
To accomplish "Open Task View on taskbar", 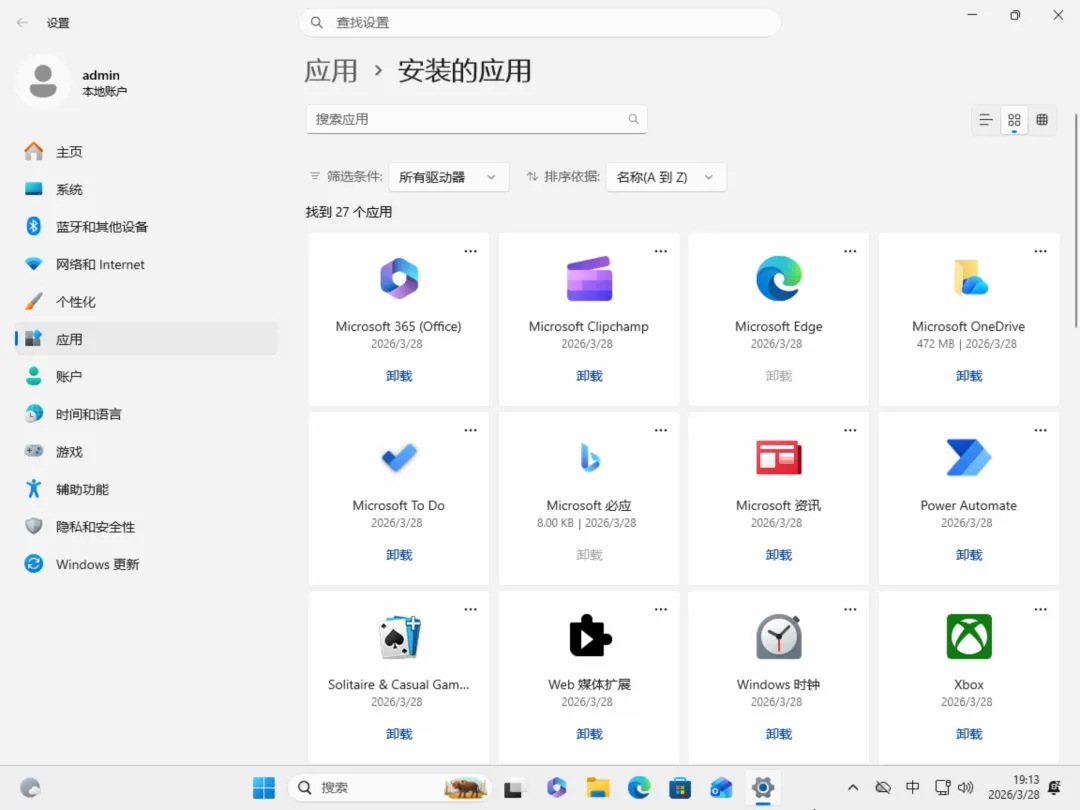I will (x=515, y=787).
